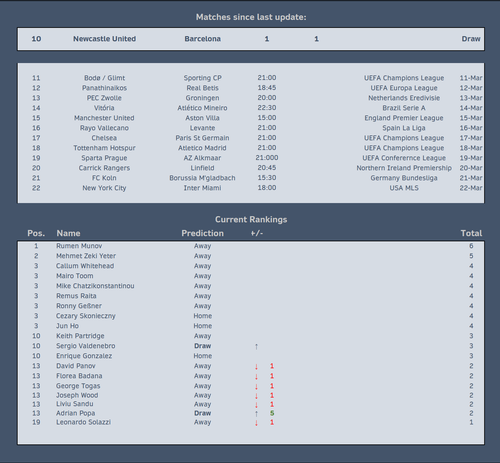Image resolution: width=500 pixels, height=463 pixels.
Task: Click the Prediction column header
Action: click(x=202, y=233)
